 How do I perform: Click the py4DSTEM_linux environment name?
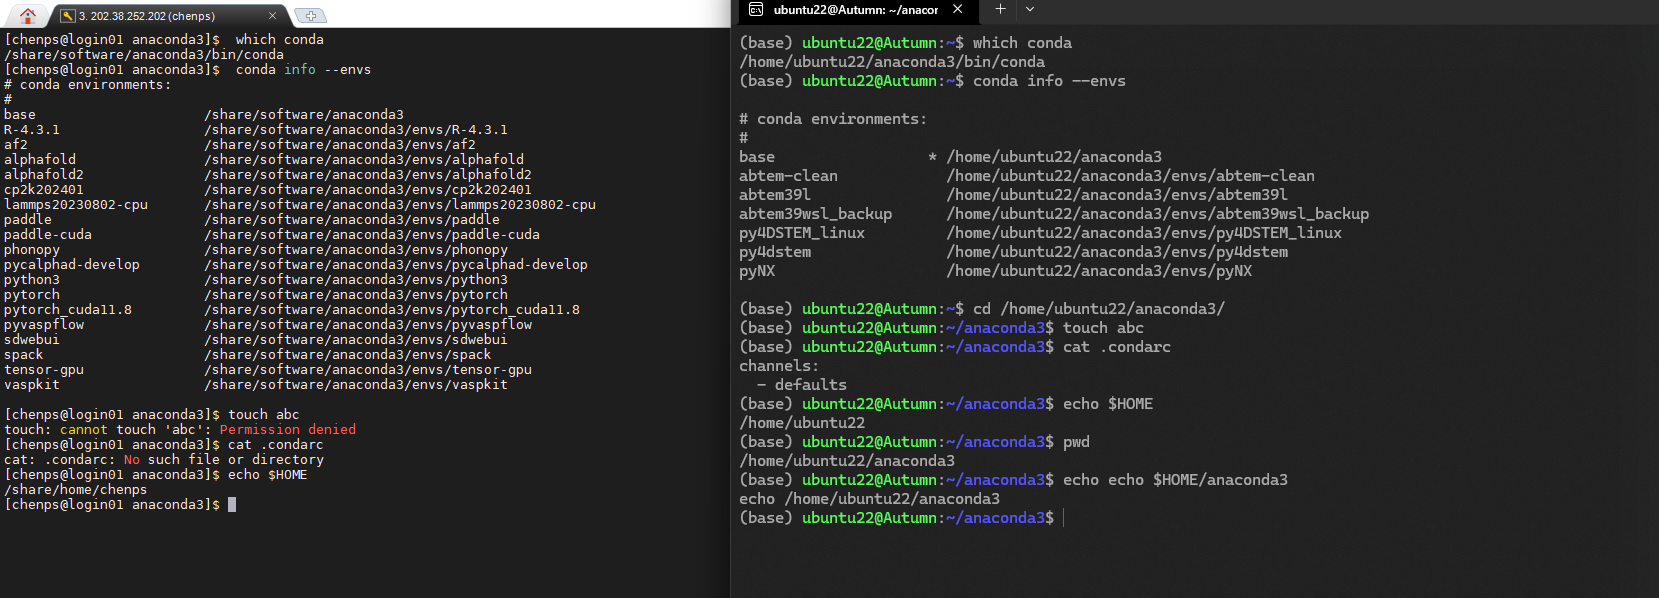click(802, 233)
